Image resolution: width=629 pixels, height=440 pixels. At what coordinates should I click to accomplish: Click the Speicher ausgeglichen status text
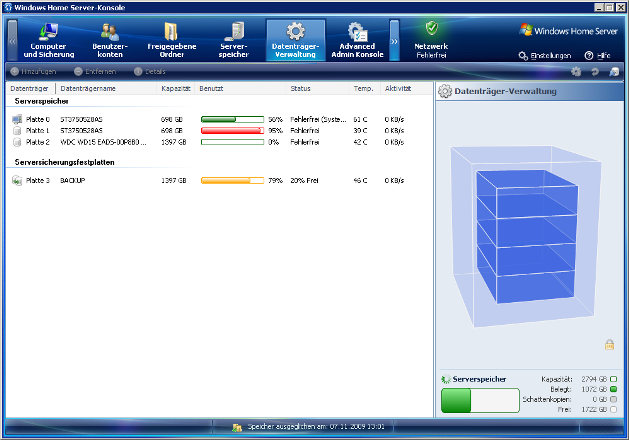pos(316,427)
